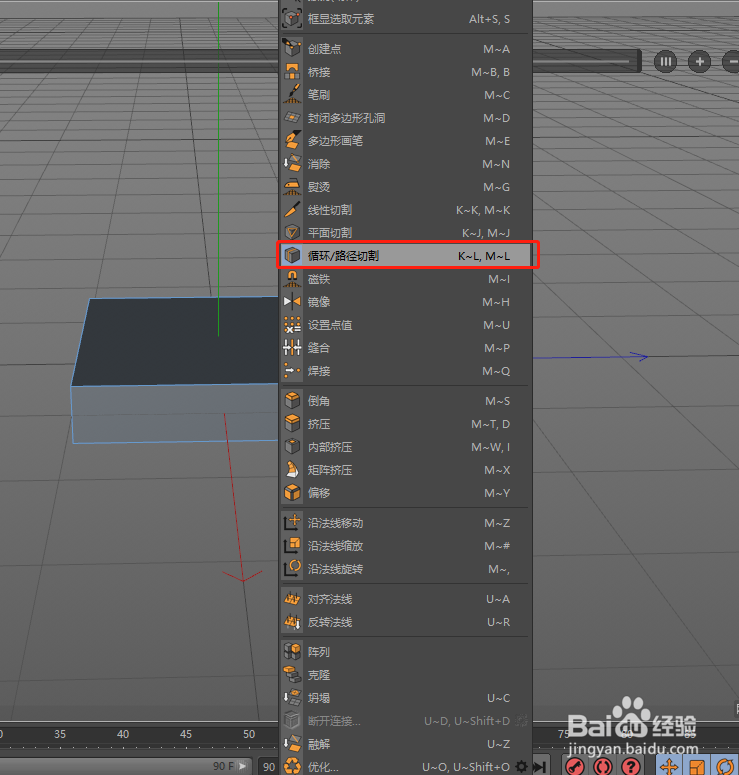The height and width of the screenshot is (775, 739).
Task: Choose 坍塌 collapse from the menu
Action: click(x=405, y=698)
